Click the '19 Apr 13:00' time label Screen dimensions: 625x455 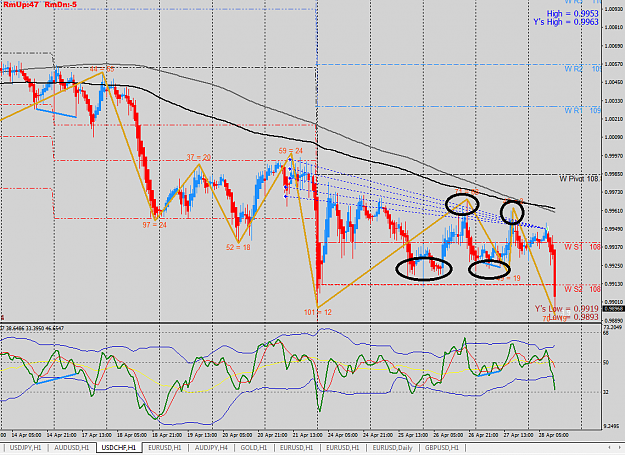tap(202, 435)
